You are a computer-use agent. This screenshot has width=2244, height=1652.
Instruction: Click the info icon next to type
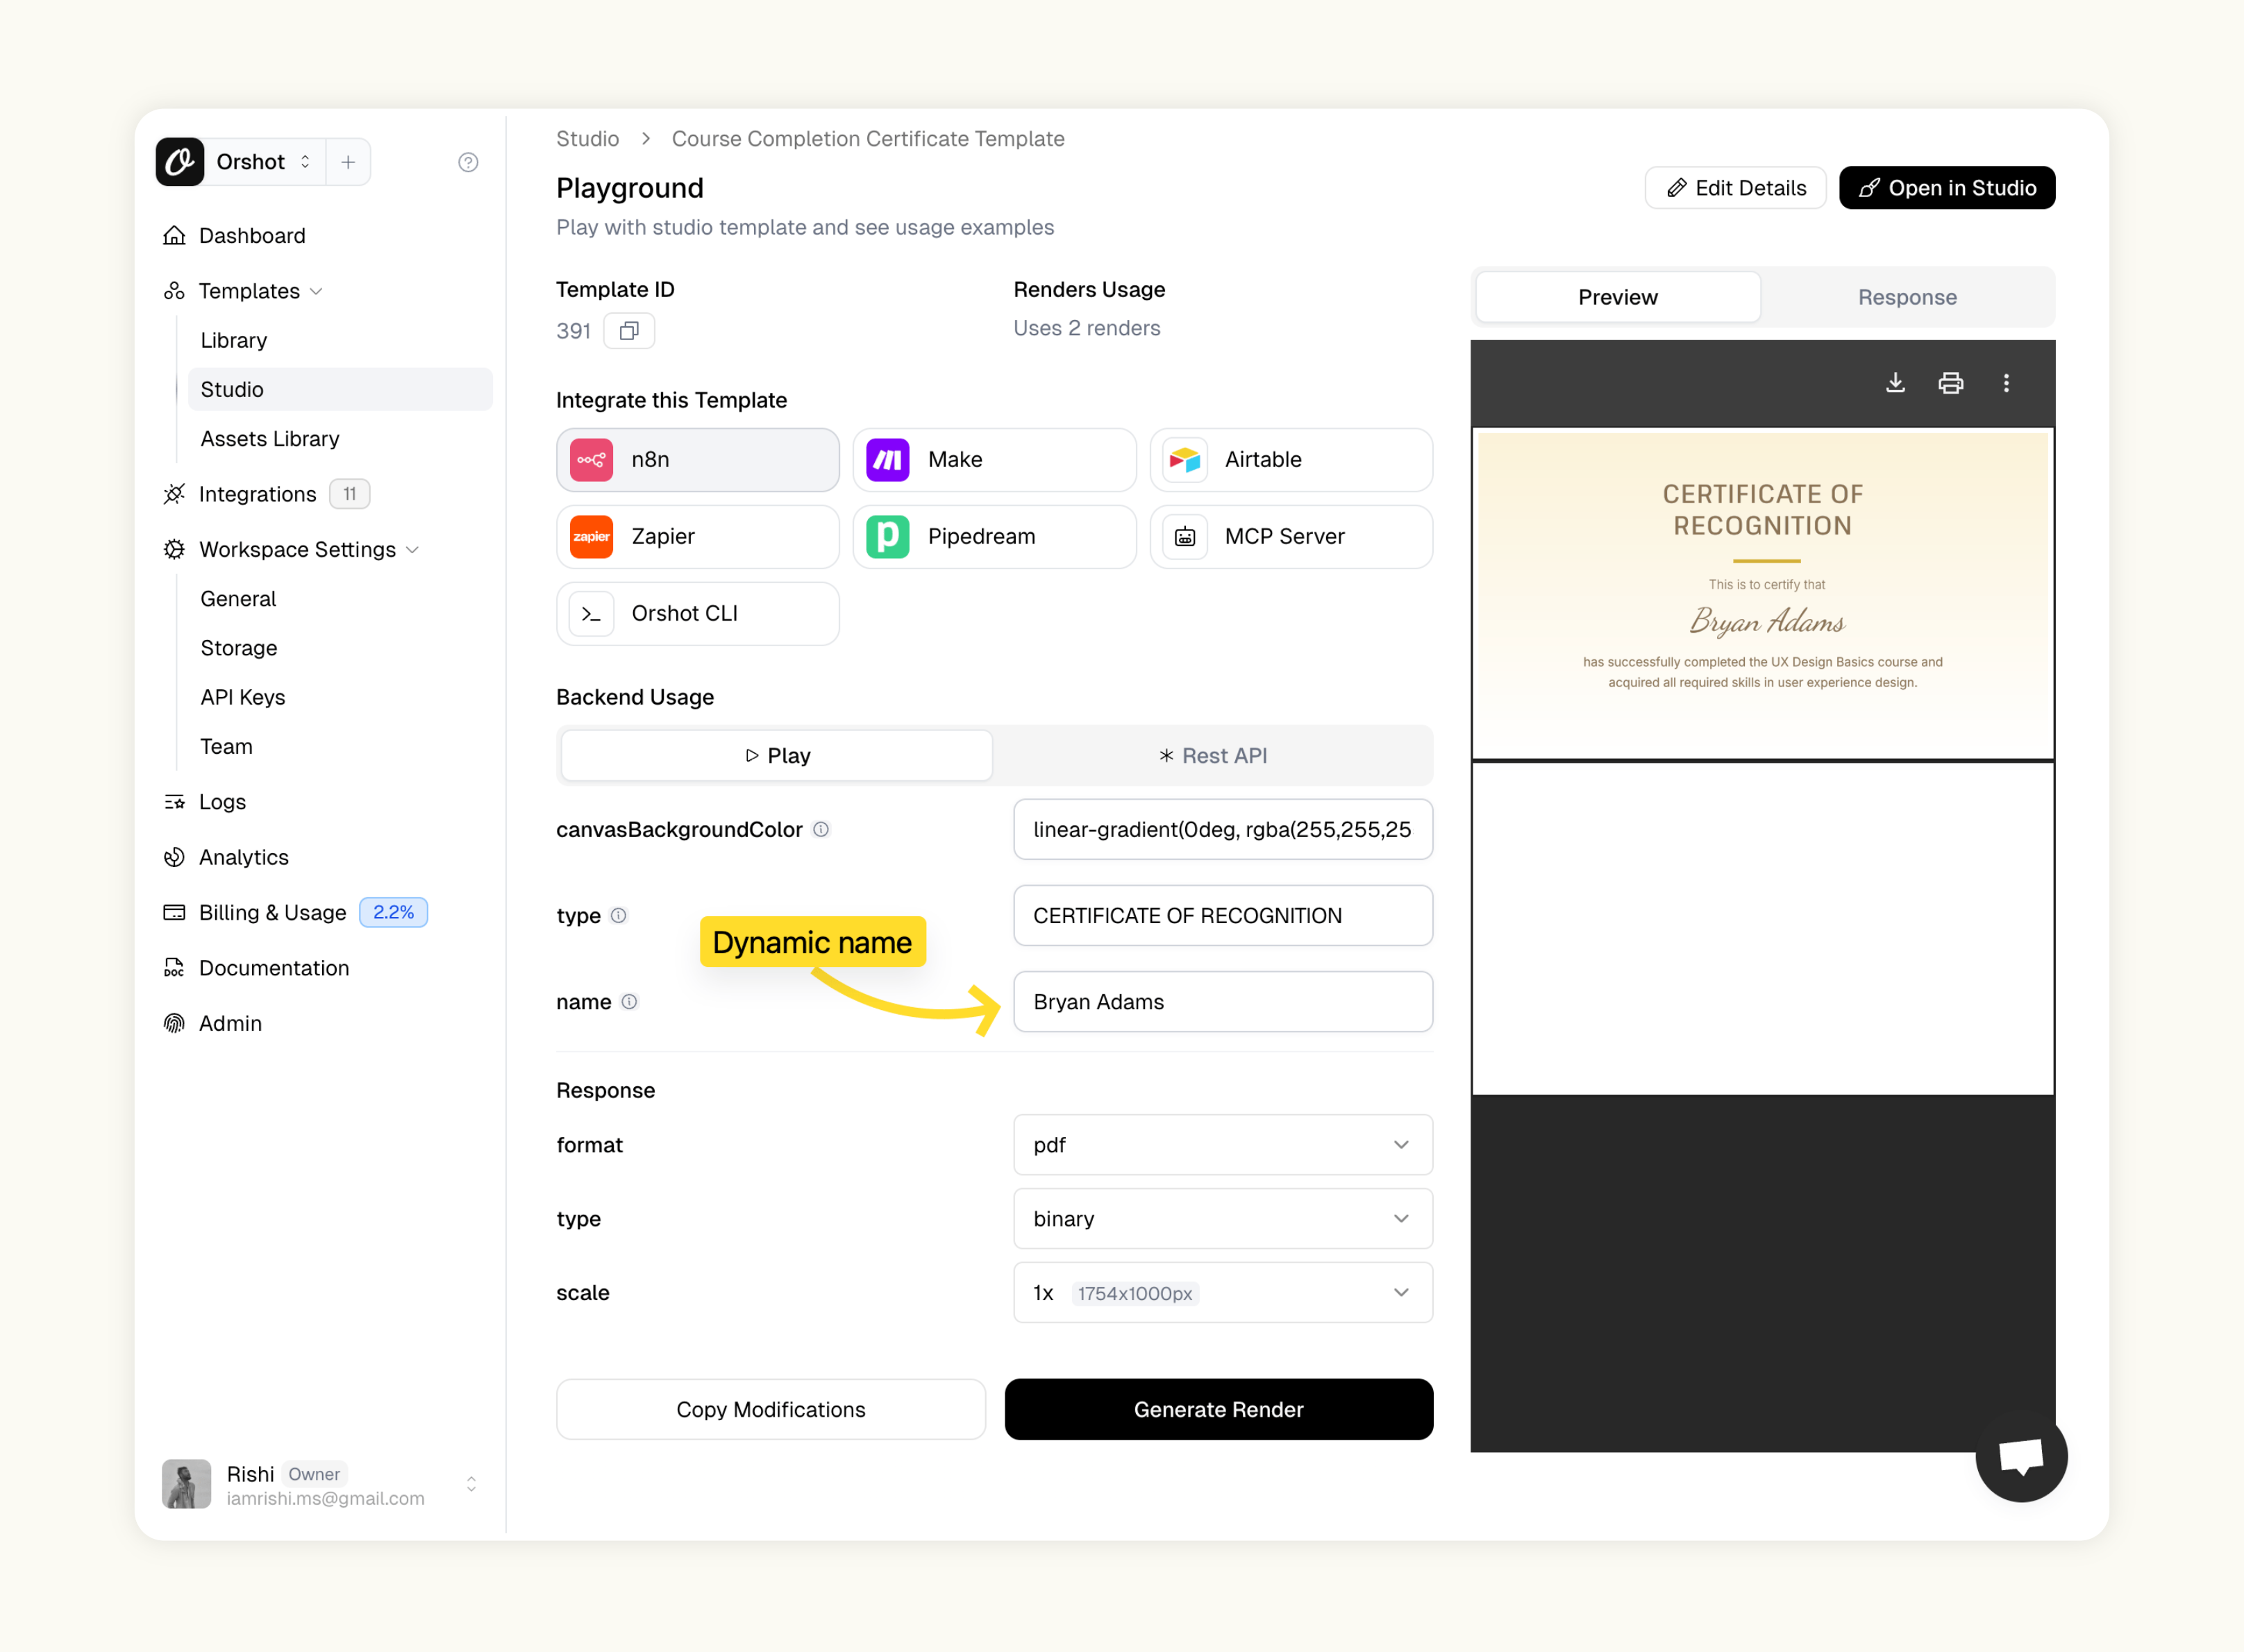[618, 915]
